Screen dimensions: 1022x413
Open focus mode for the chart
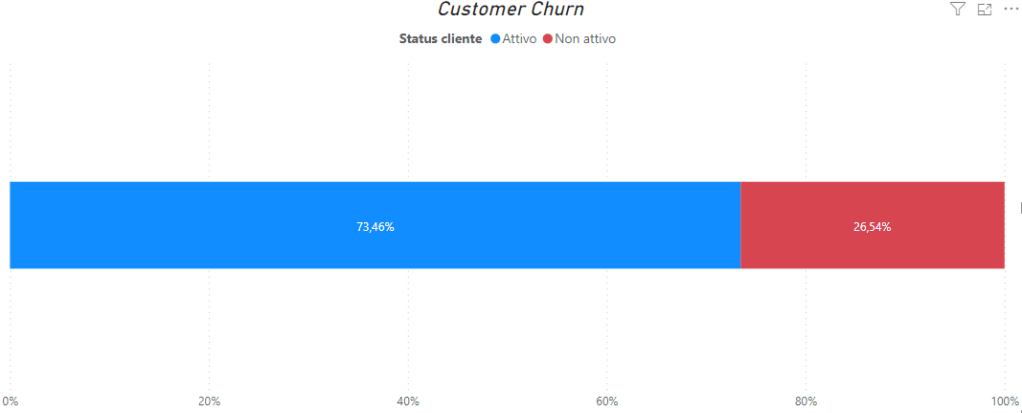coord(984,9)
